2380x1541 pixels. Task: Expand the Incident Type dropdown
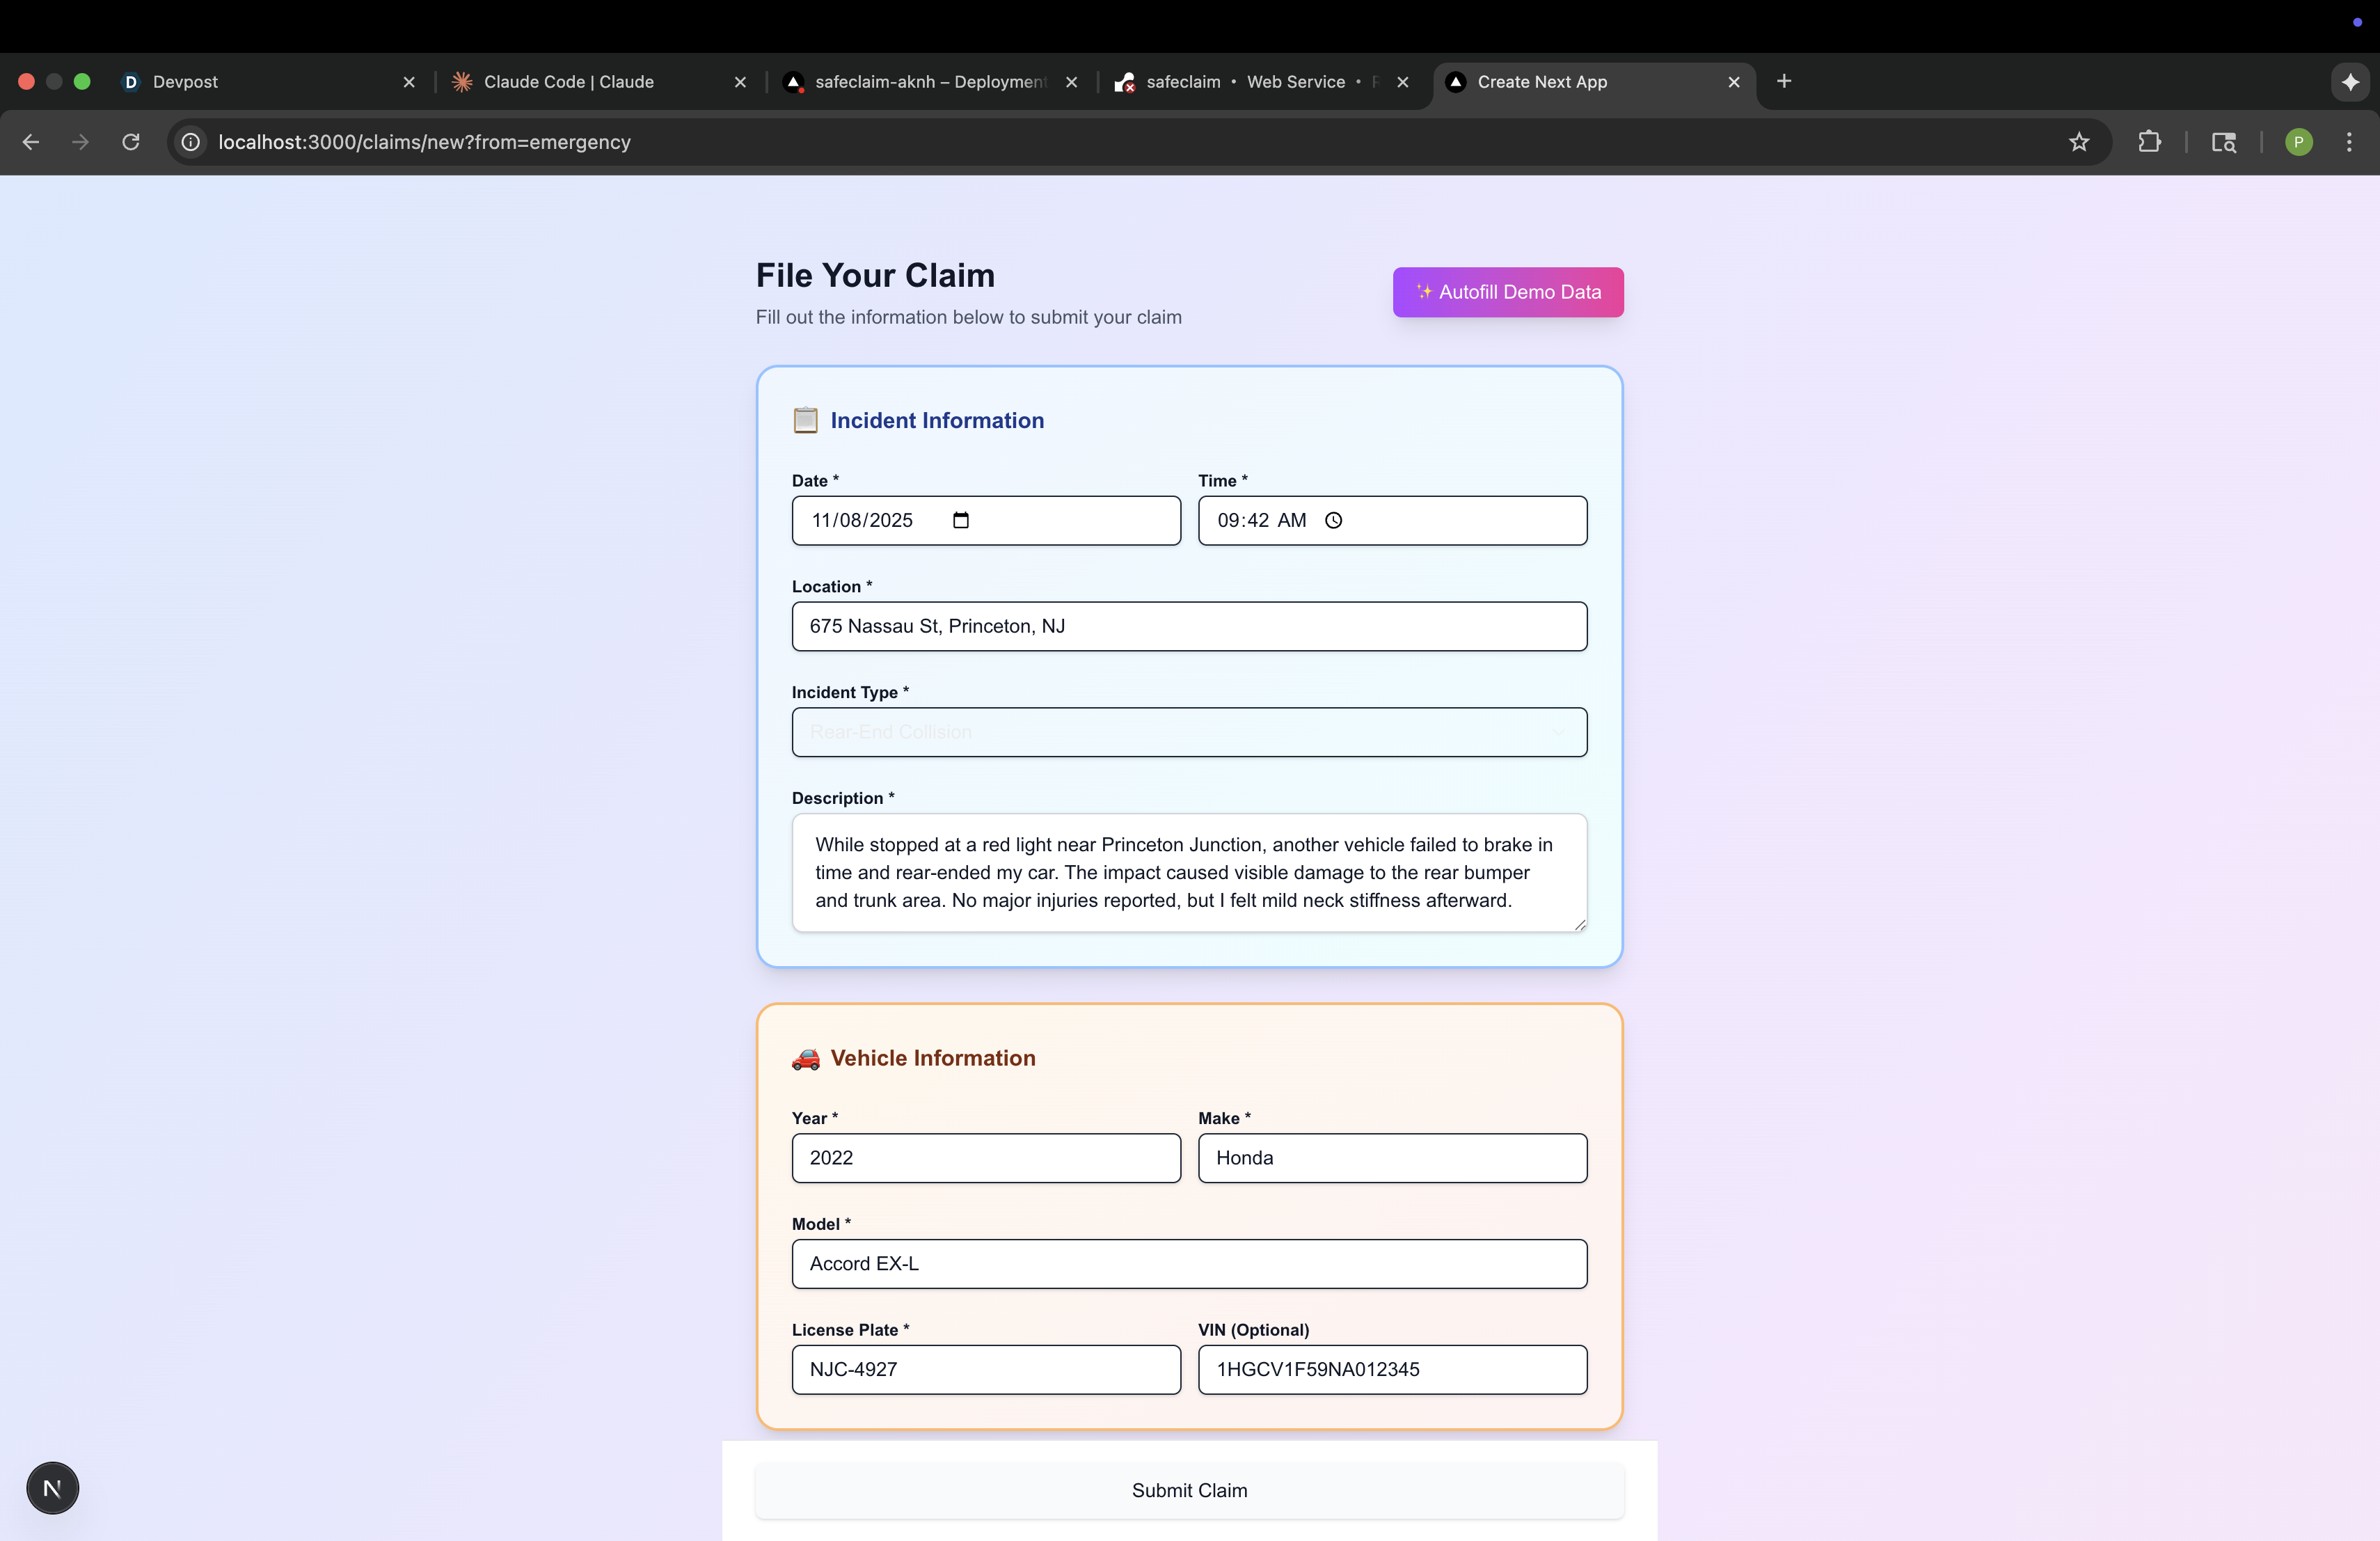1188,732
